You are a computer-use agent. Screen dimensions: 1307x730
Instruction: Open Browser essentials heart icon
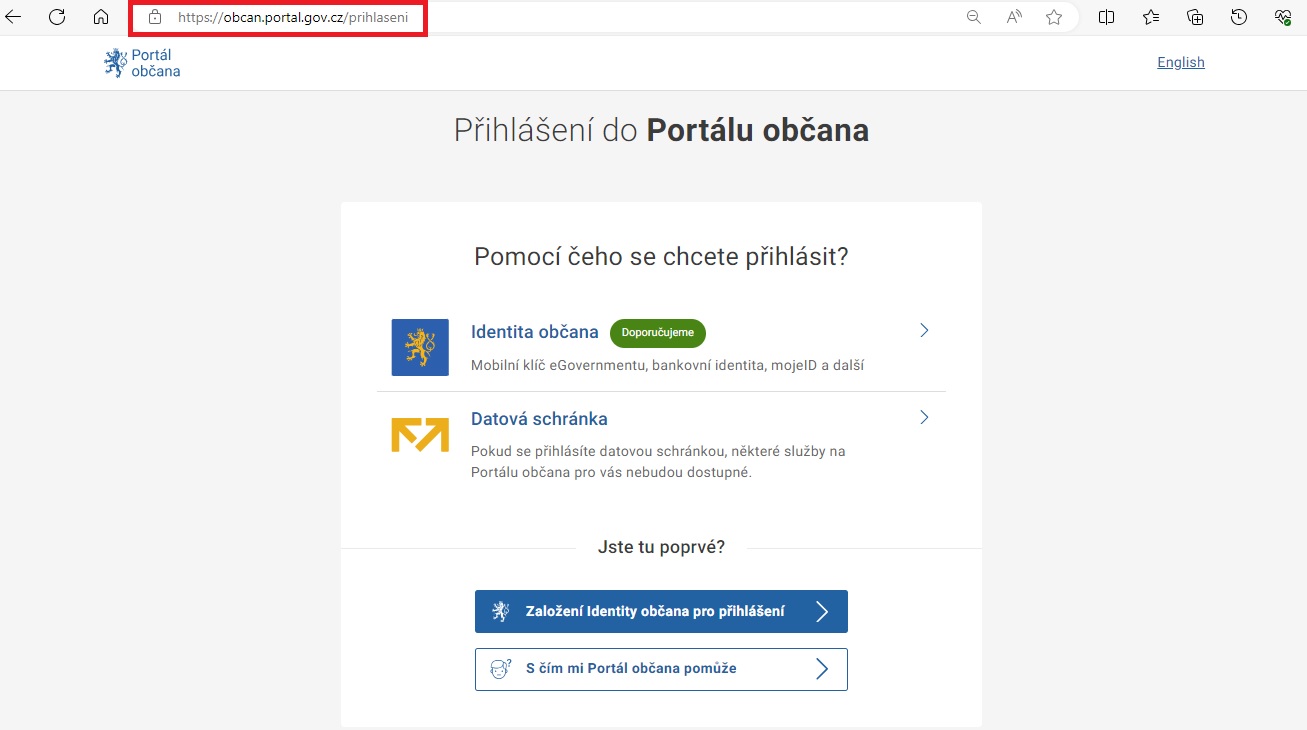click(1283, 17)
